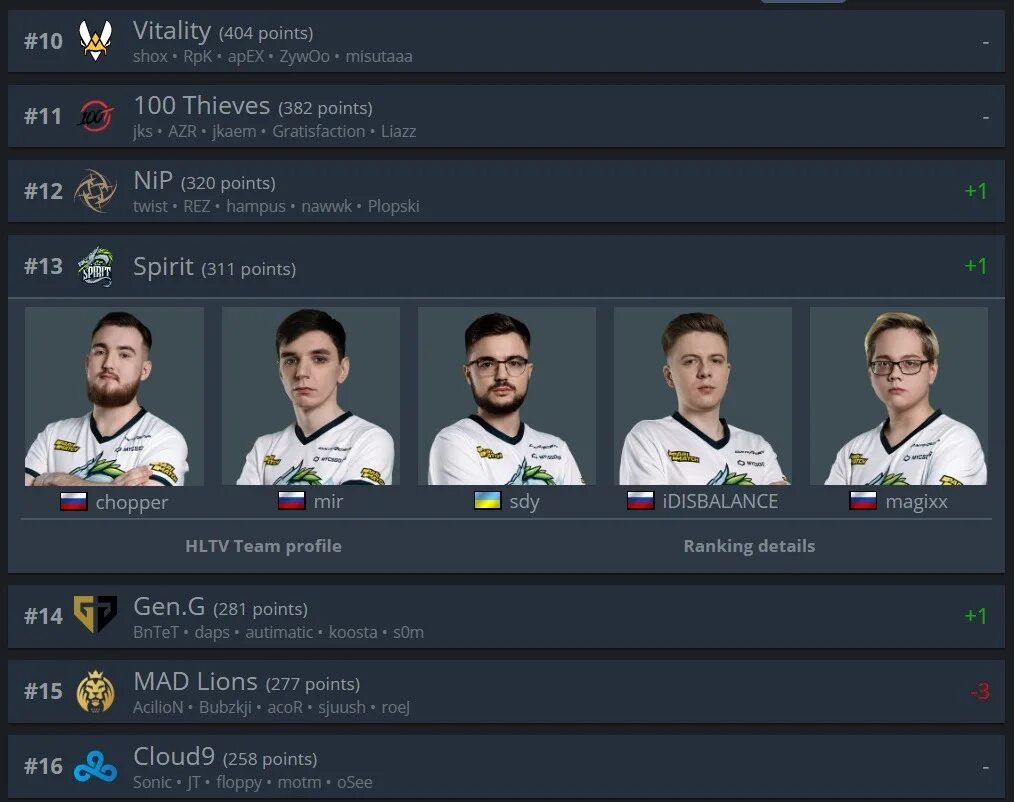Click the MAD Lions lion logo
Image resolution: width=1015 pixels, height=802 pixels.
(x=95, y=691)
